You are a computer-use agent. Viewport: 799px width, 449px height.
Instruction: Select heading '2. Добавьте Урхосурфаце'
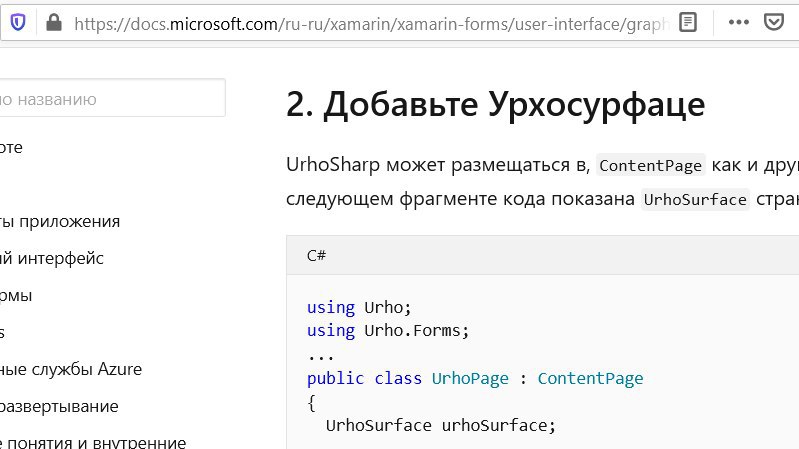pos(495,104)
